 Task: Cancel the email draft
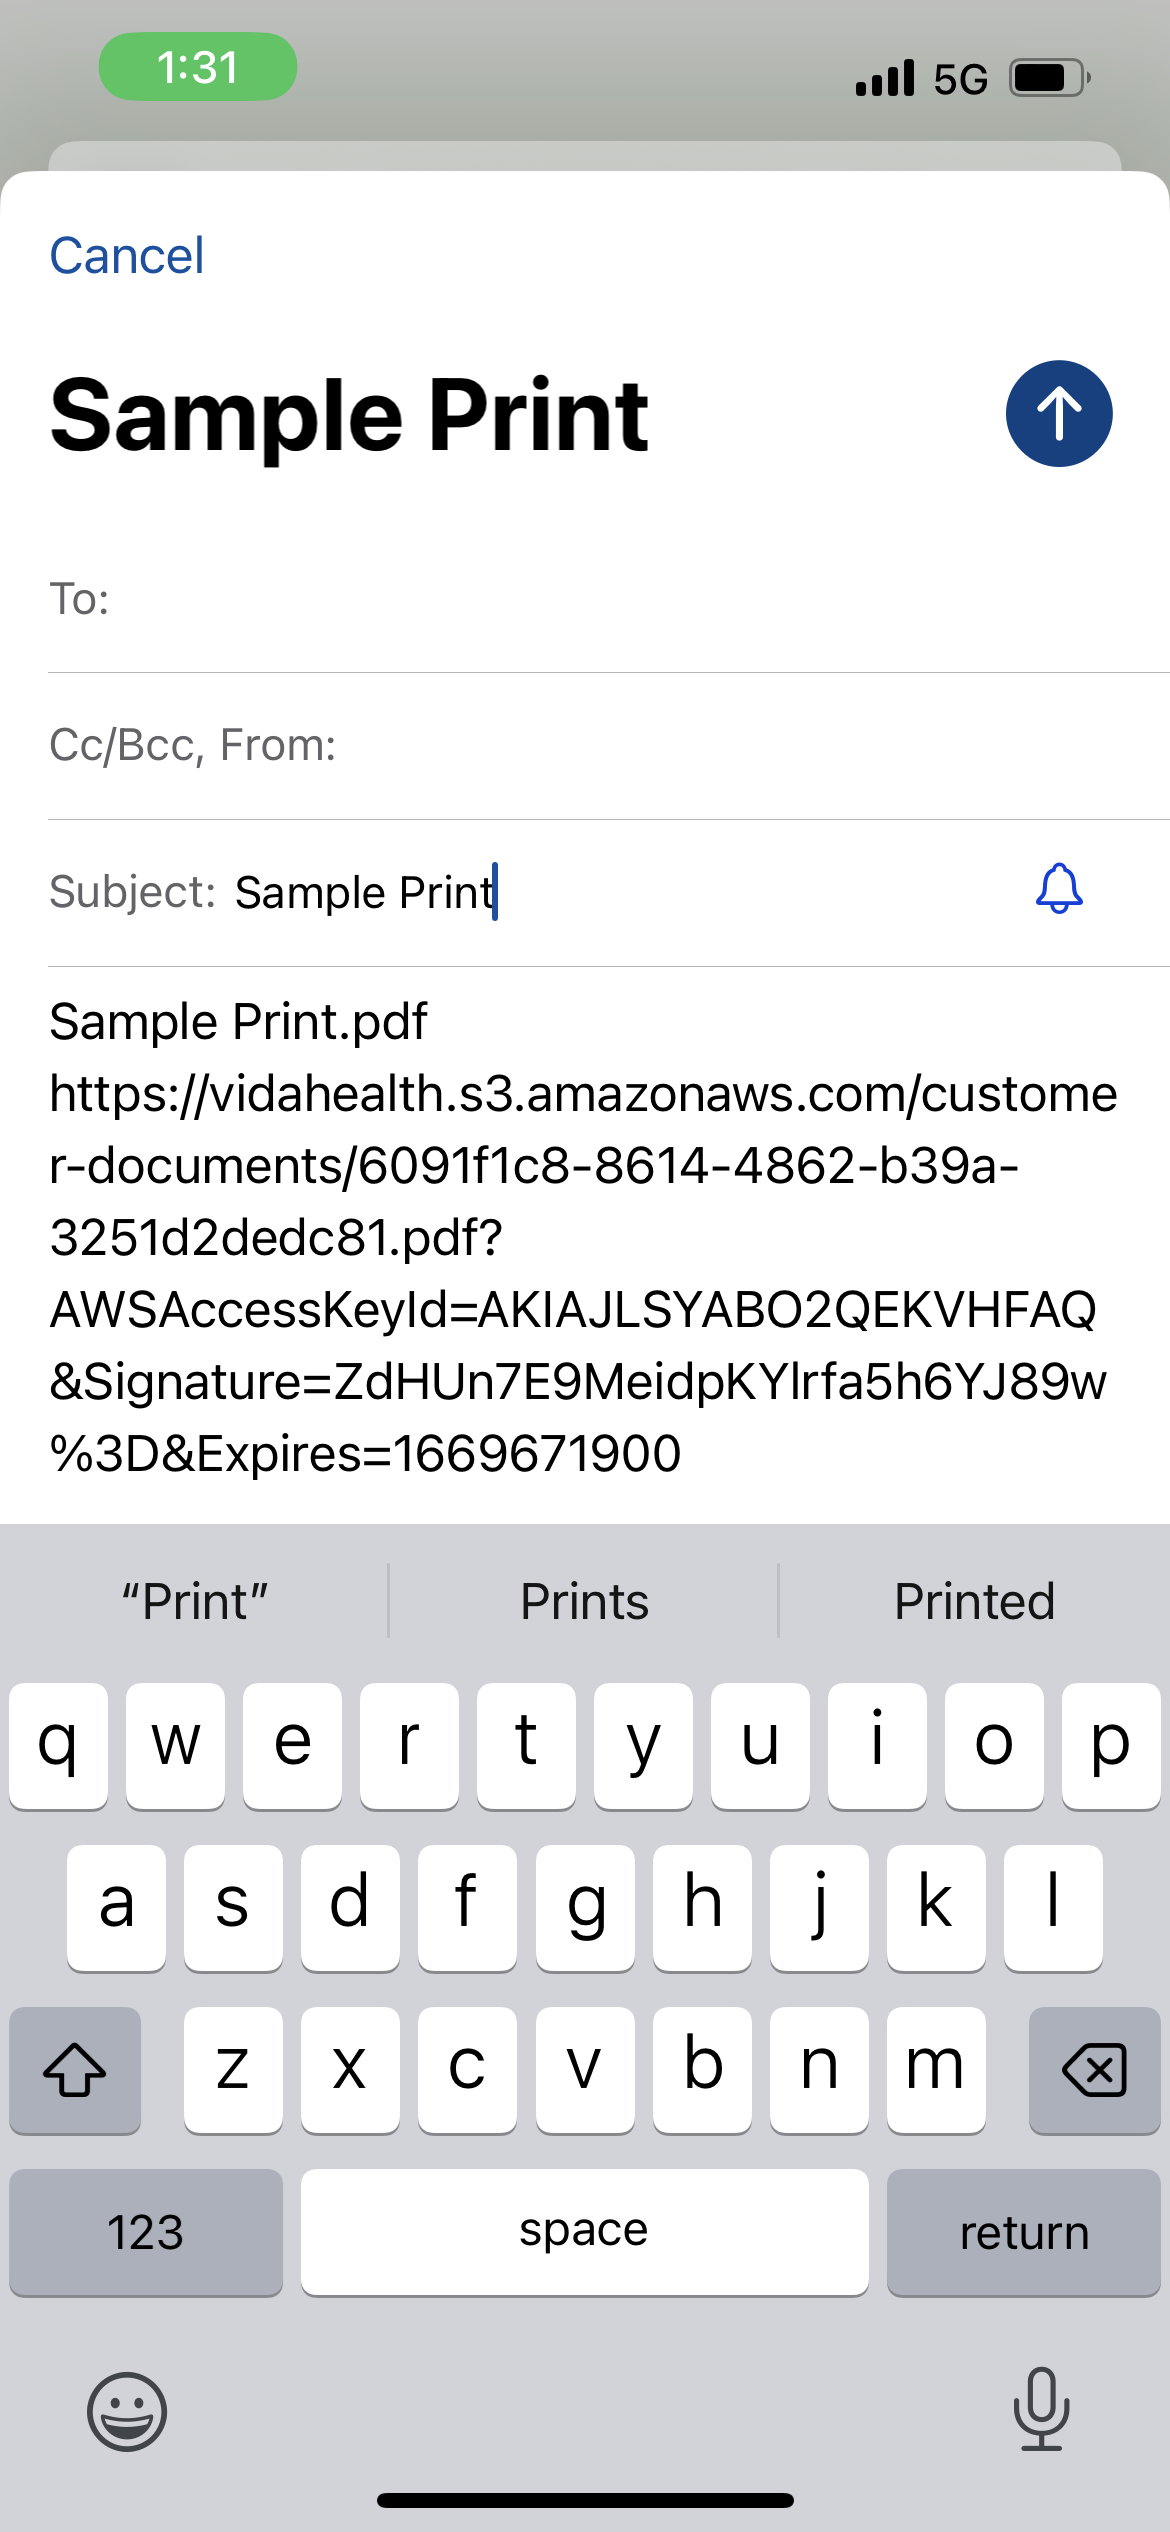tap(127, 256)
